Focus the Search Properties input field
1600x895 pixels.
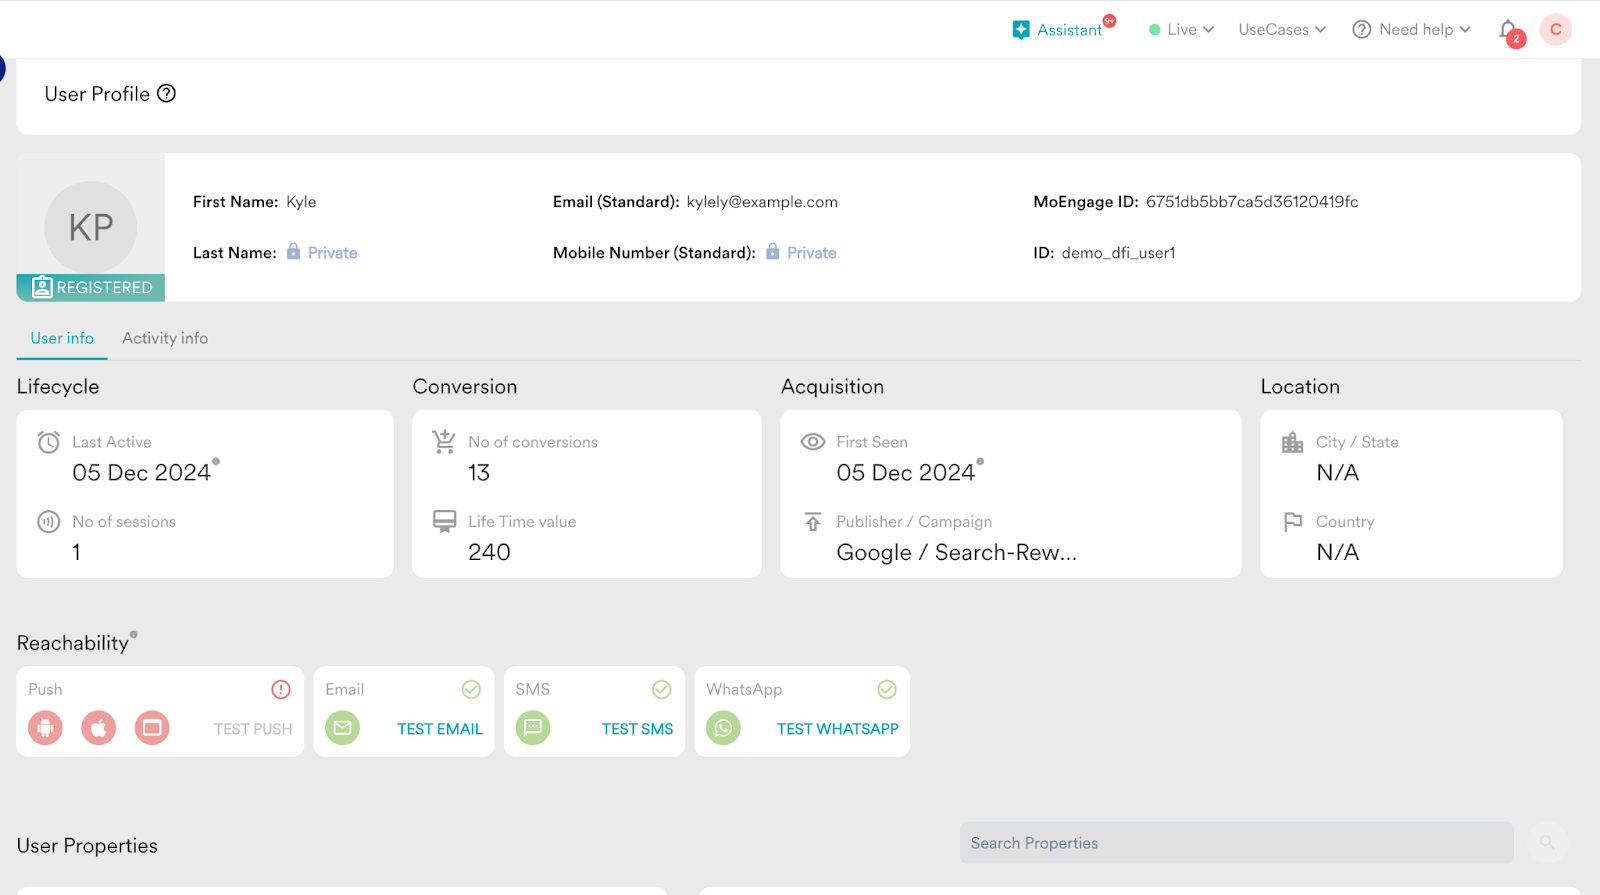click(1236, 843)
